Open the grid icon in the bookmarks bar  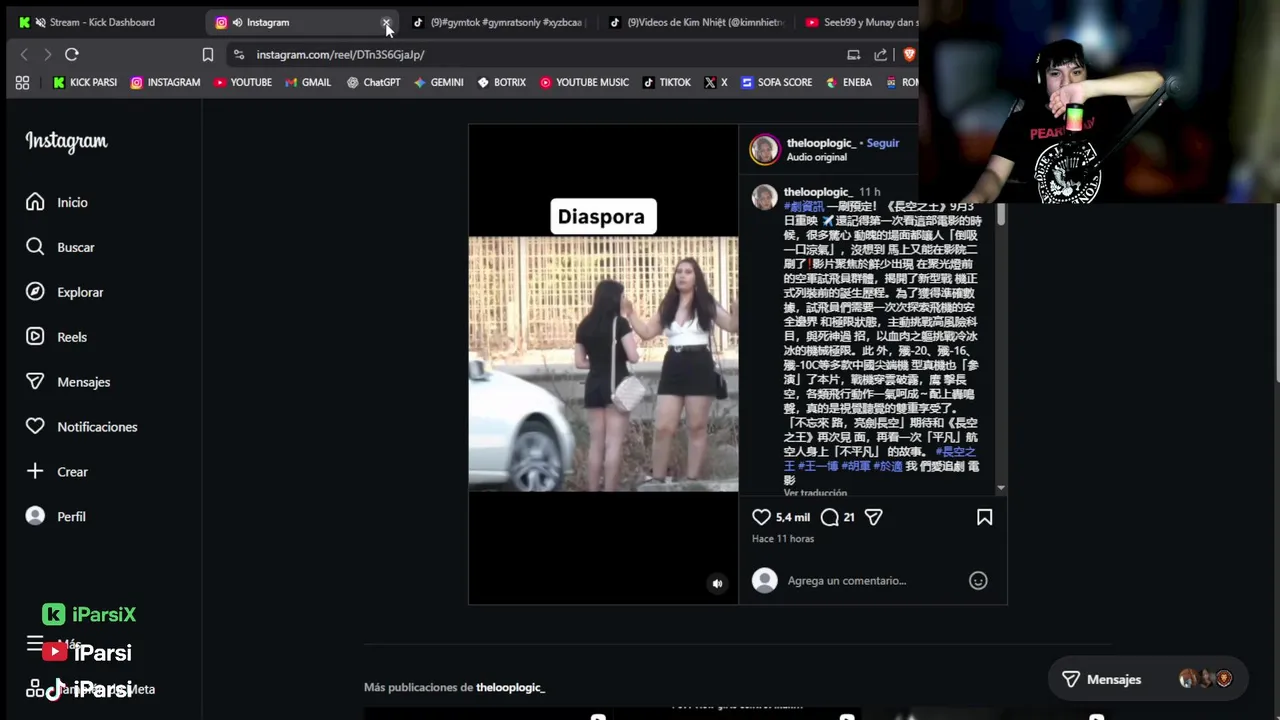point(22,83)
